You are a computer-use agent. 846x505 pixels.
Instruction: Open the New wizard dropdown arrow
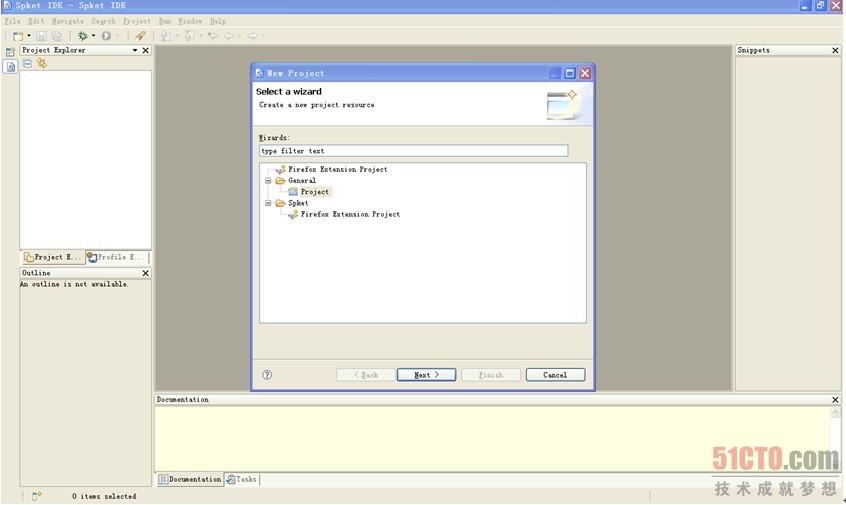click(29, 36)
